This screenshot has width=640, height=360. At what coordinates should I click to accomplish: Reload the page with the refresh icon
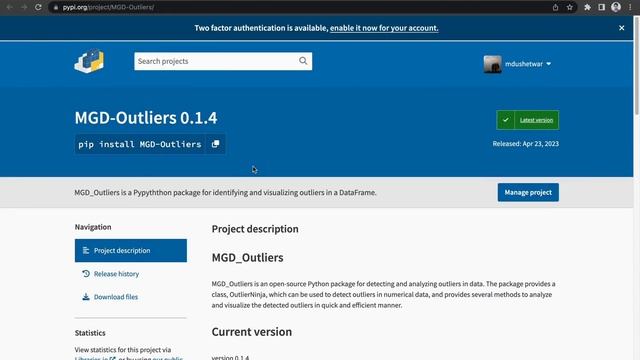point(38,7)
